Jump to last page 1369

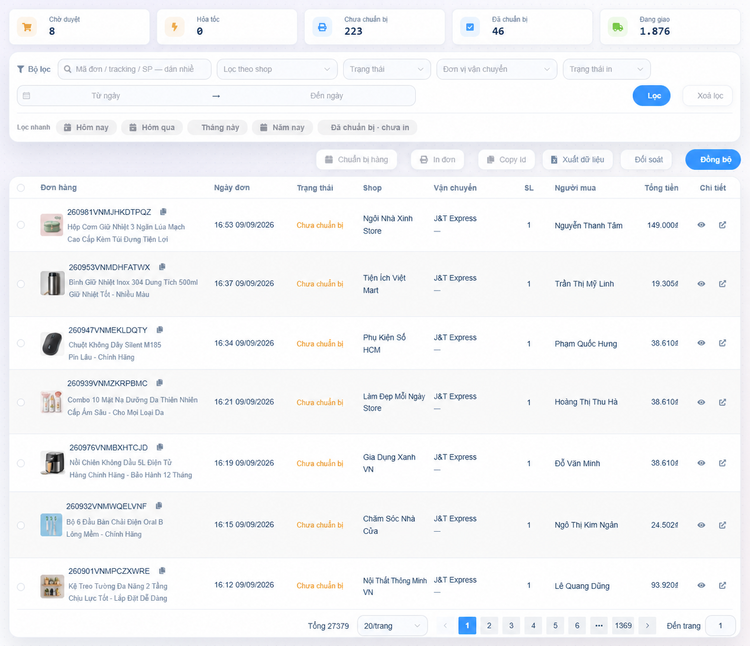tap(623, 625)
